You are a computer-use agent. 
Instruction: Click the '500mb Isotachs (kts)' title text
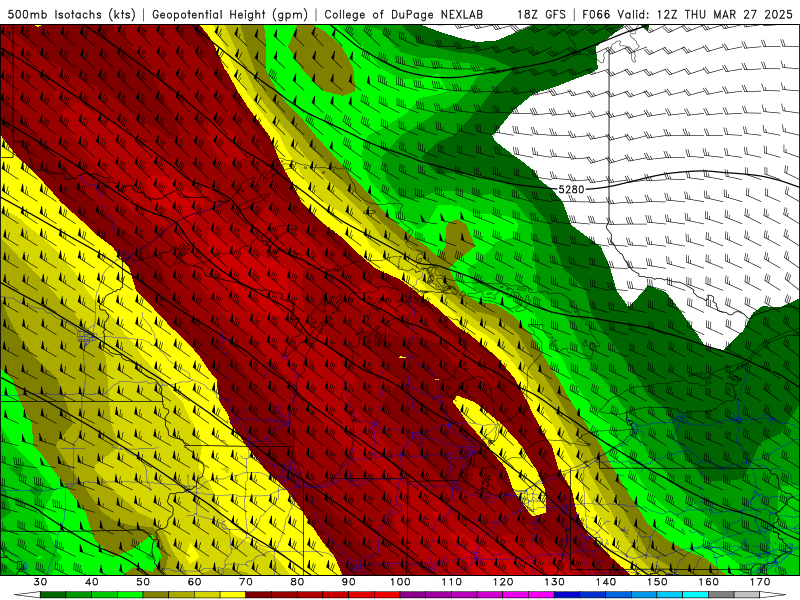[x=71, y=14]
